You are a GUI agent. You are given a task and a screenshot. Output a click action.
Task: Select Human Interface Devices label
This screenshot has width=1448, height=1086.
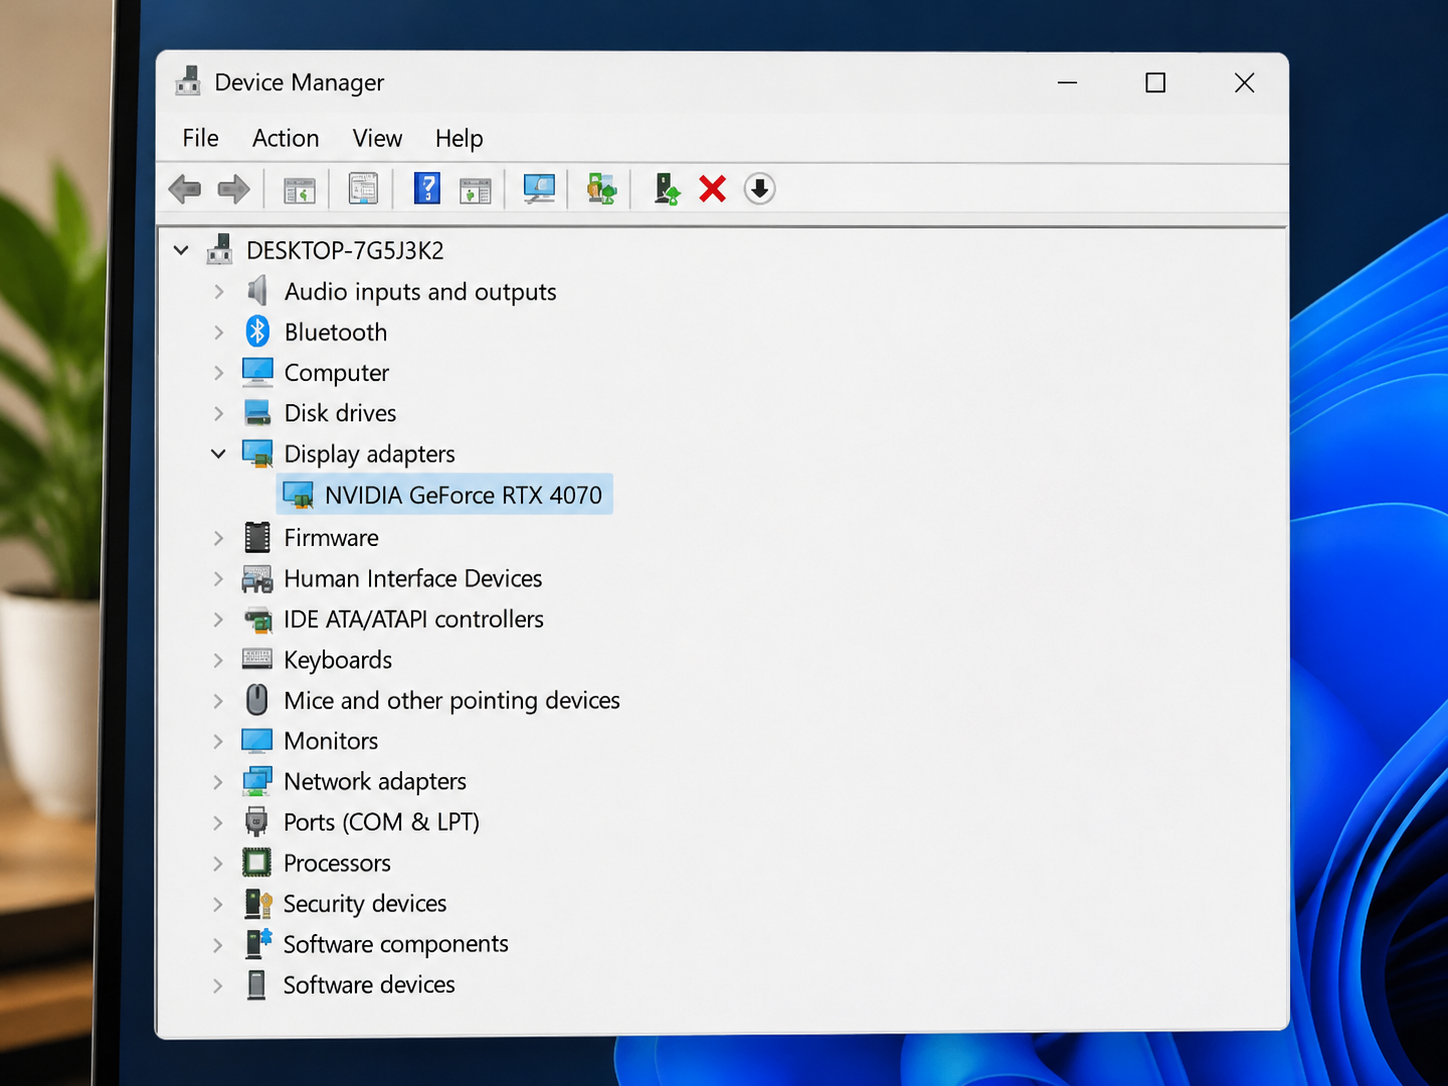(x=413, y=578)
